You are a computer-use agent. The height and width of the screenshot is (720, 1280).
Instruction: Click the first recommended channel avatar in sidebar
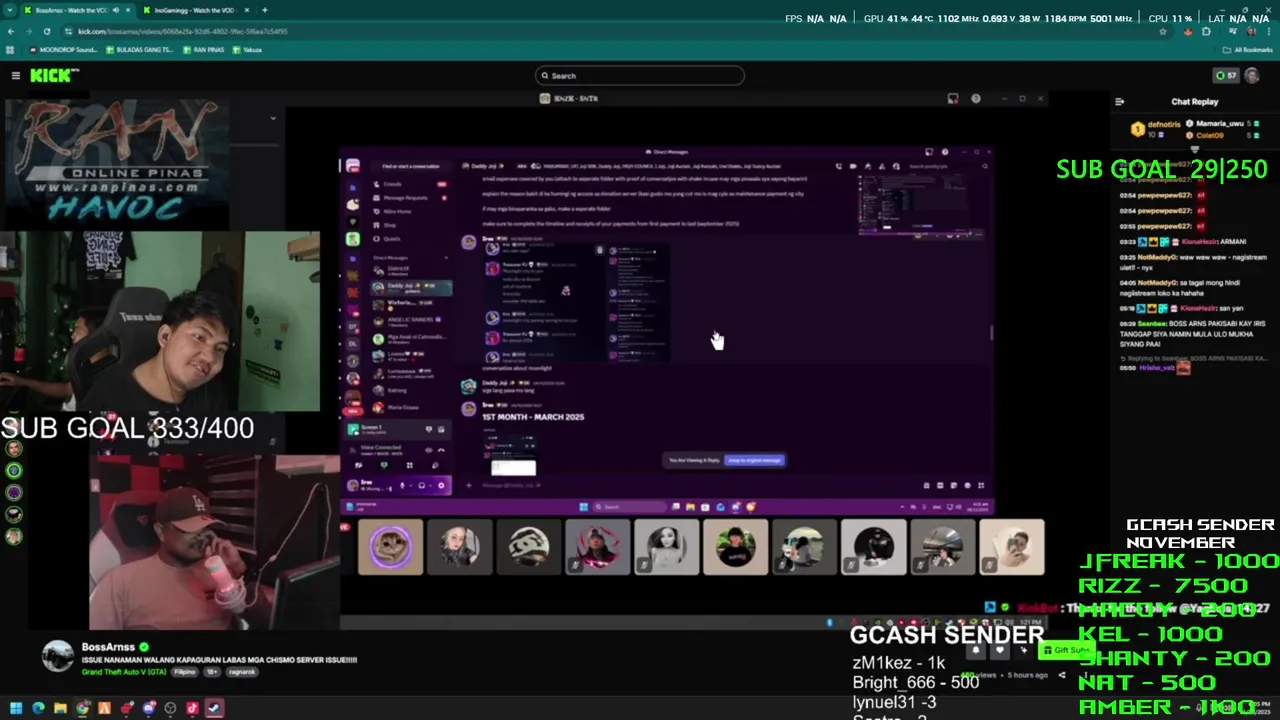[x=14, y=449]
